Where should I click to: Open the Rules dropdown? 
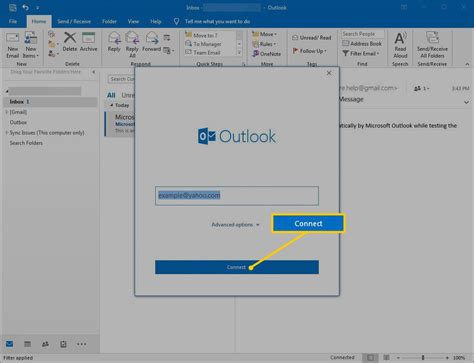click(x=264, y=44)
